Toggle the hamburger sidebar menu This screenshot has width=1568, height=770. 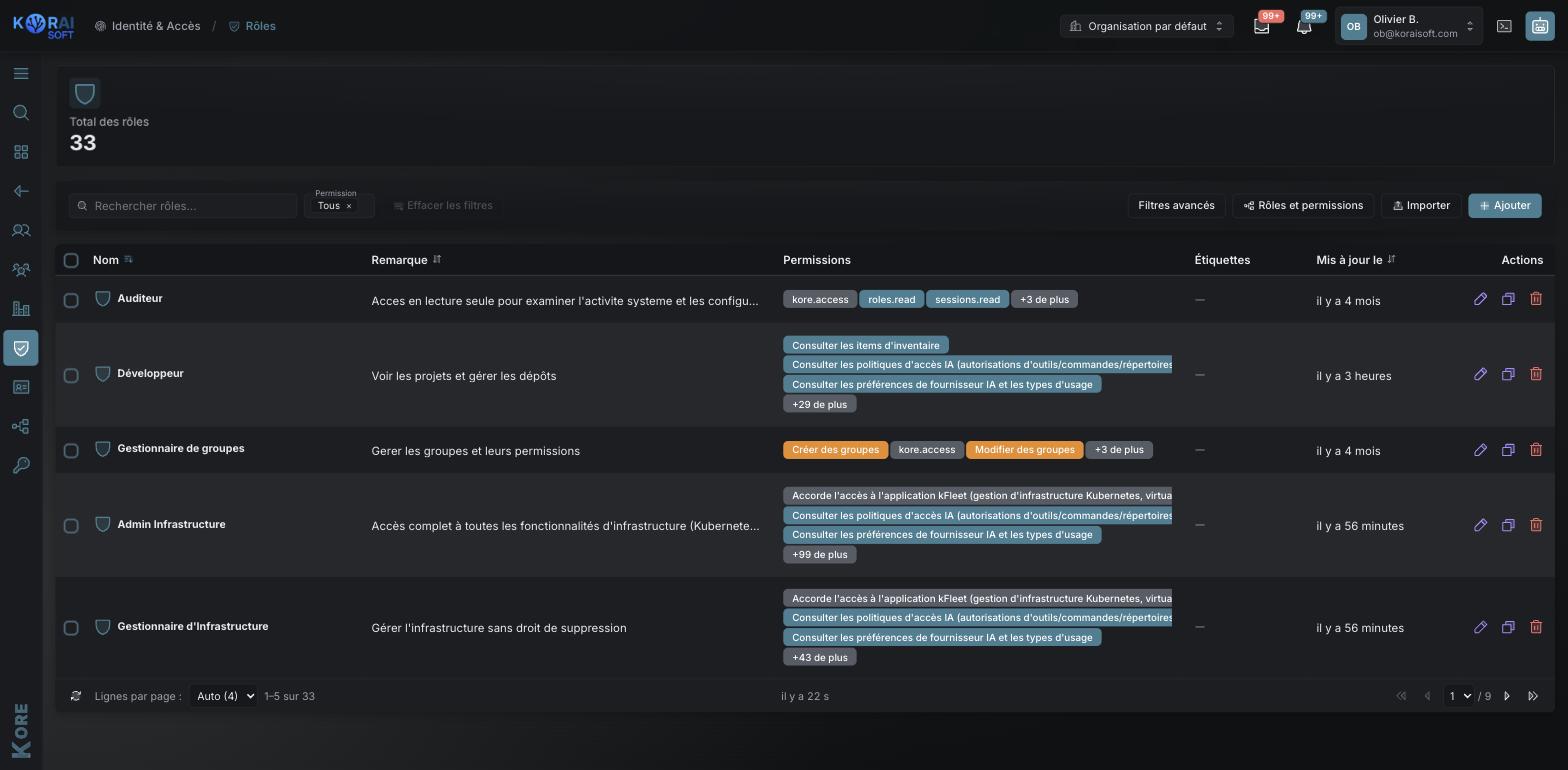[21, 74]
